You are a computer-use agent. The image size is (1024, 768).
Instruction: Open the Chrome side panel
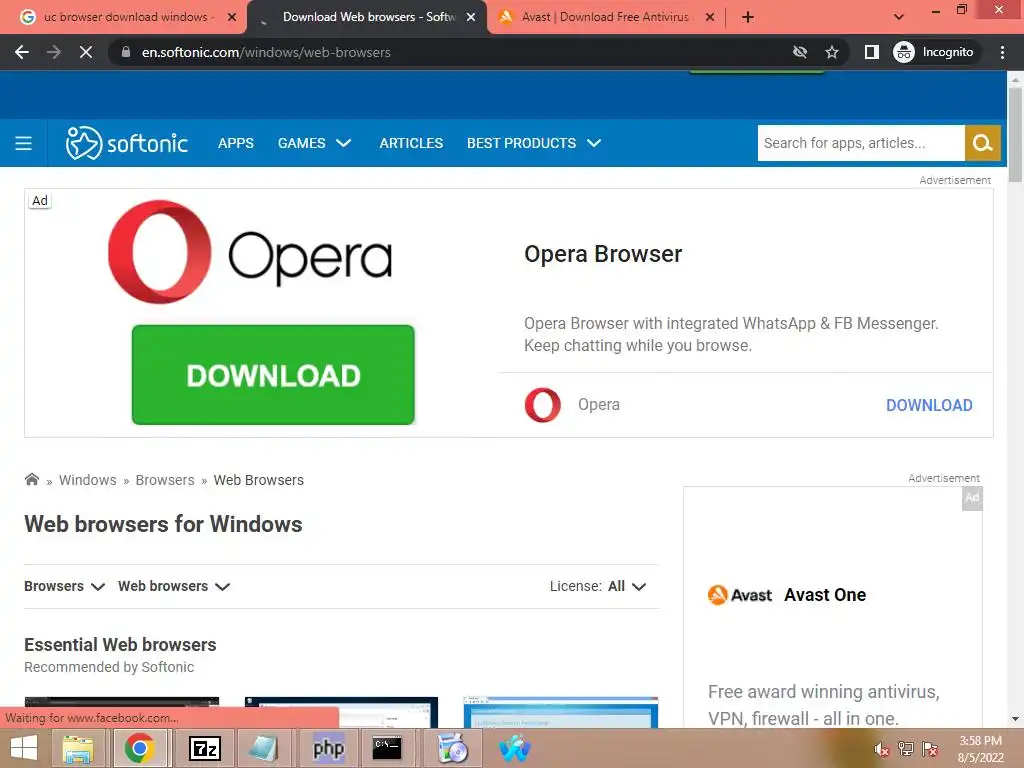click(x=871, y=52)
